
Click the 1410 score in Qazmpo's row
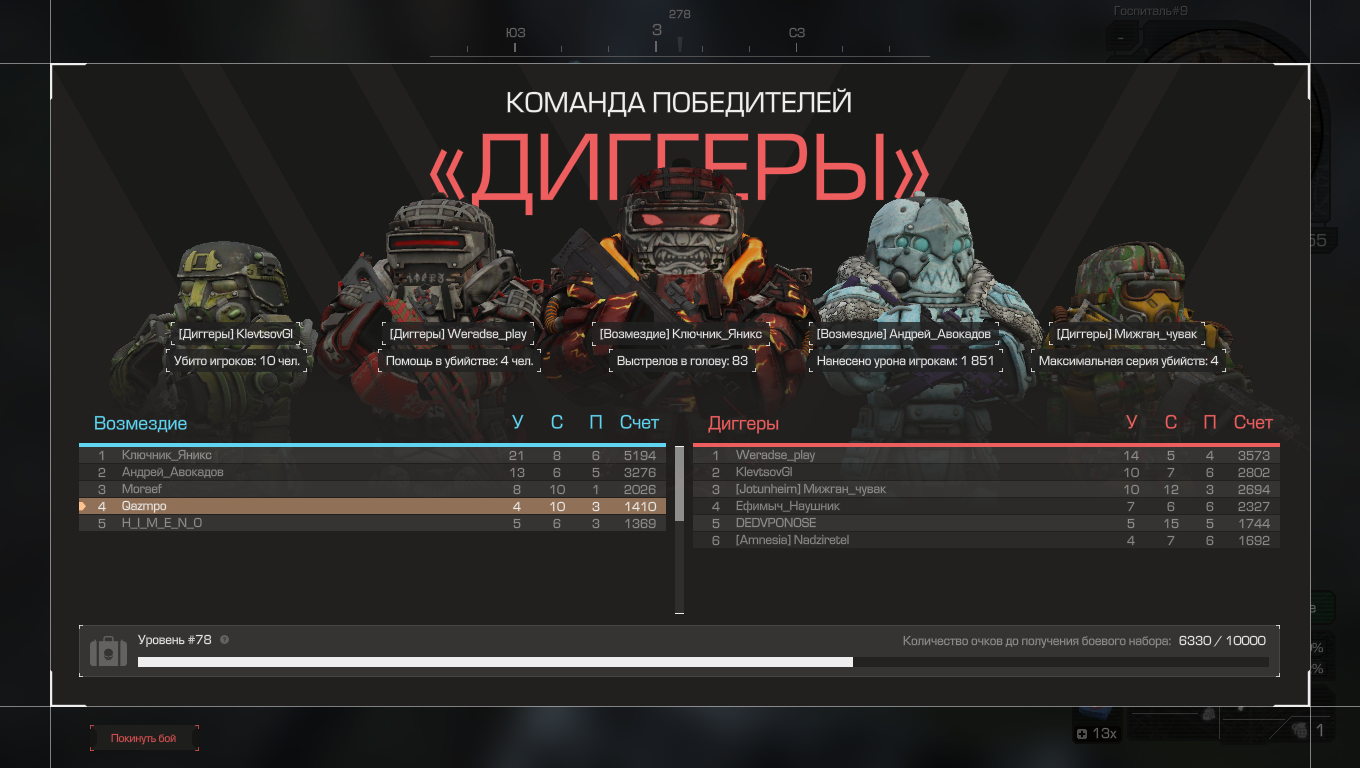pos(639,506)
